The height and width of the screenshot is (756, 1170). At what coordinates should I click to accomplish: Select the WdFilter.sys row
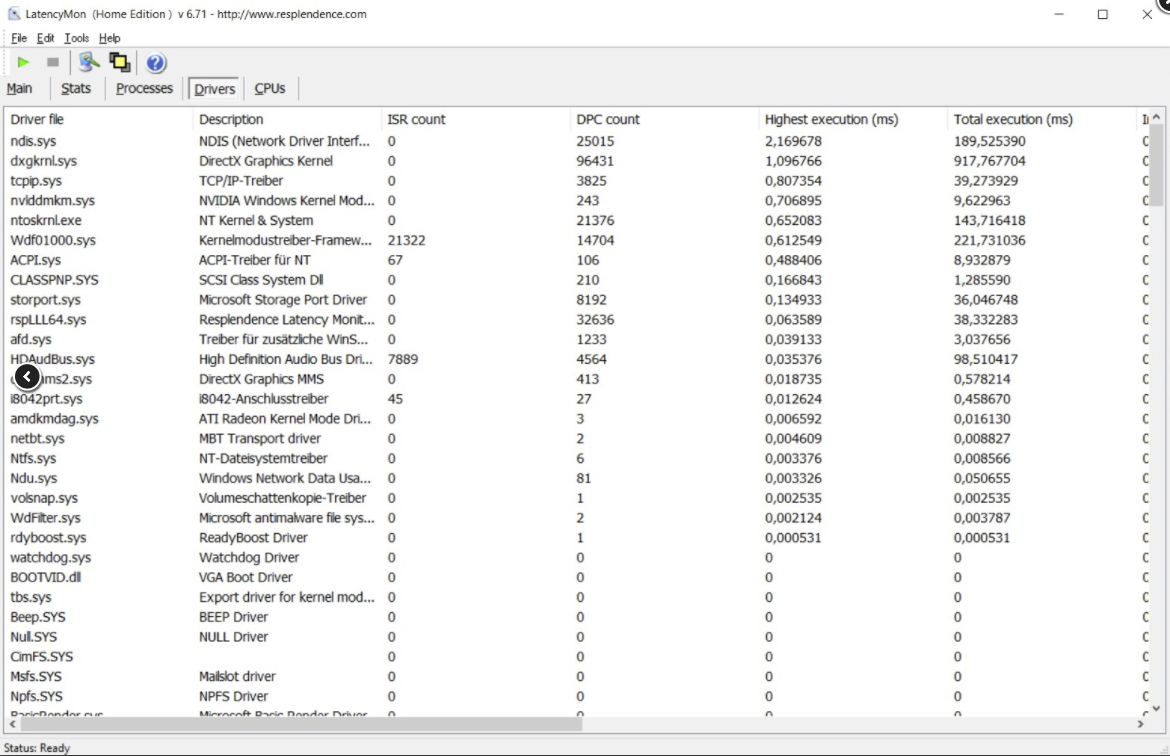(576, 518)
